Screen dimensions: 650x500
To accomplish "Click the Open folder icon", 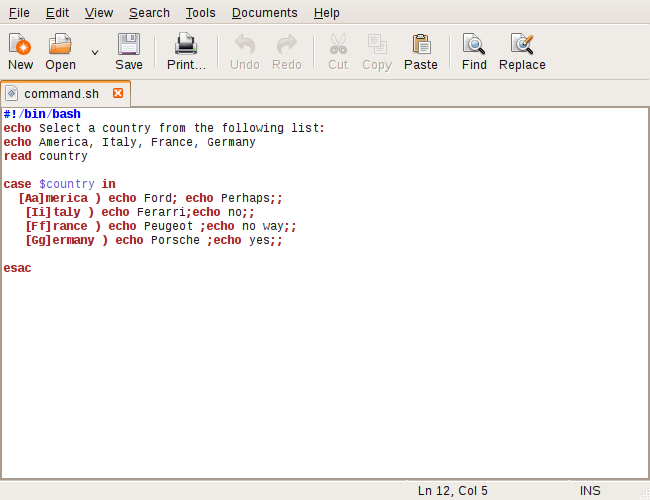I will pyautogui.click(x=60, y=44).
